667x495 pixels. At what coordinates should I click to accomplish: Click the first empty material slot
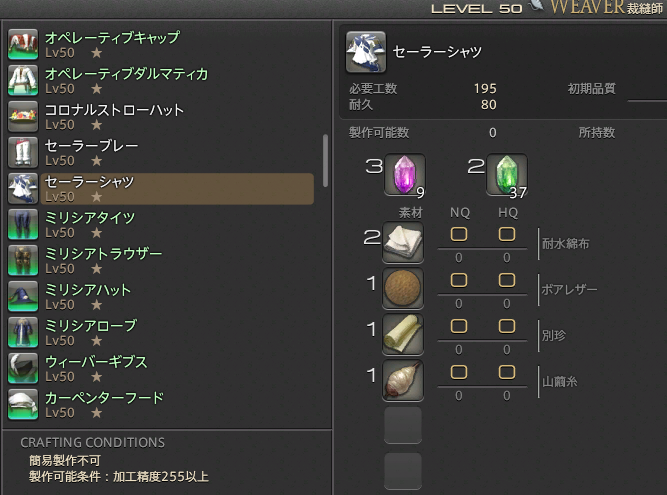(x=403, y=425)
